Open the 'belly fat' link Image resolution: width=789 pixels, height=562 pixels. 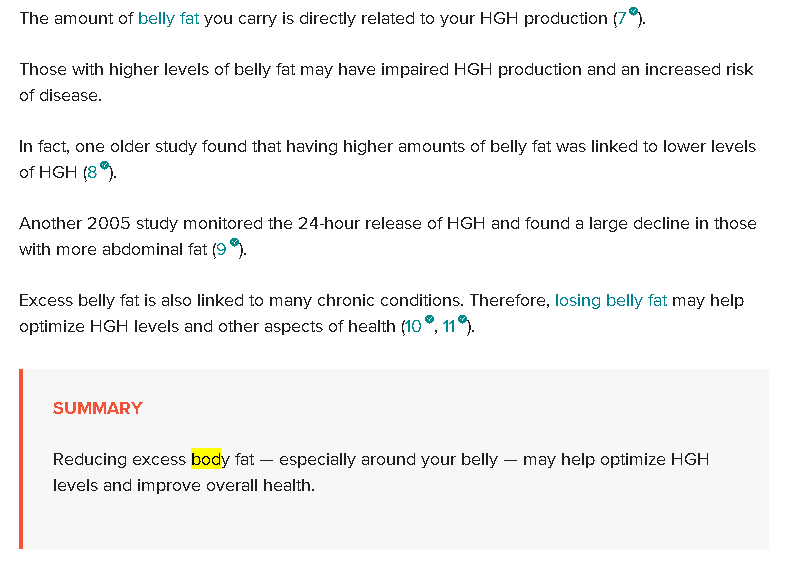169,19
